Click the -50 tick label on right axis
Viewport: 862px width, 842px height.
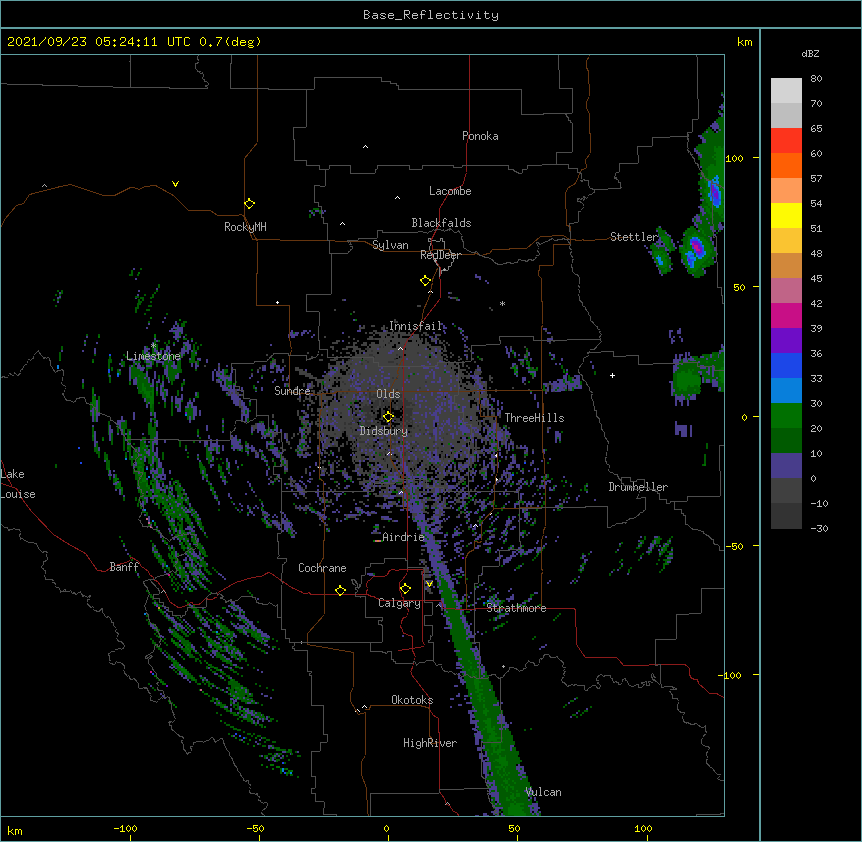pos(734,546)
